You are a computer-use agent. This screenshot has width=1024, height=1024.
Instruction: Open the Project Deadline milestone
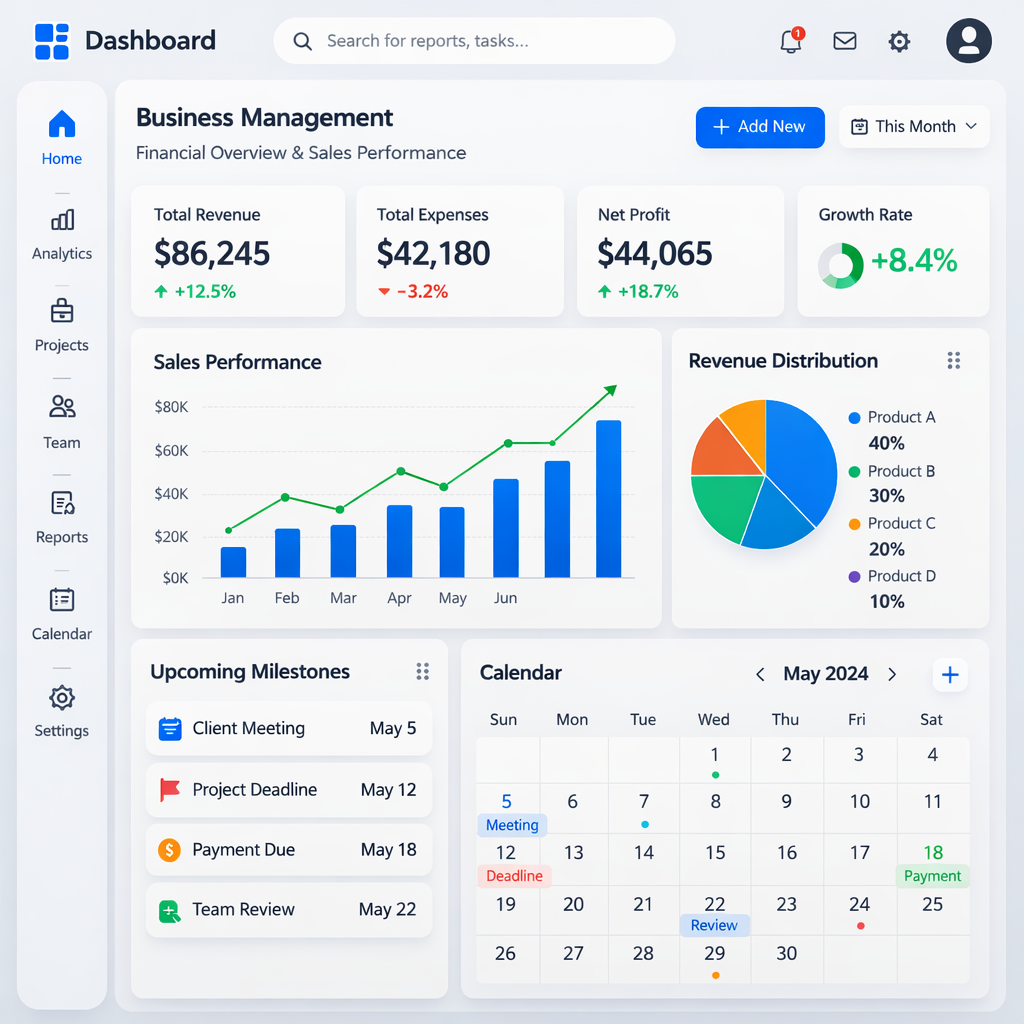289,790
